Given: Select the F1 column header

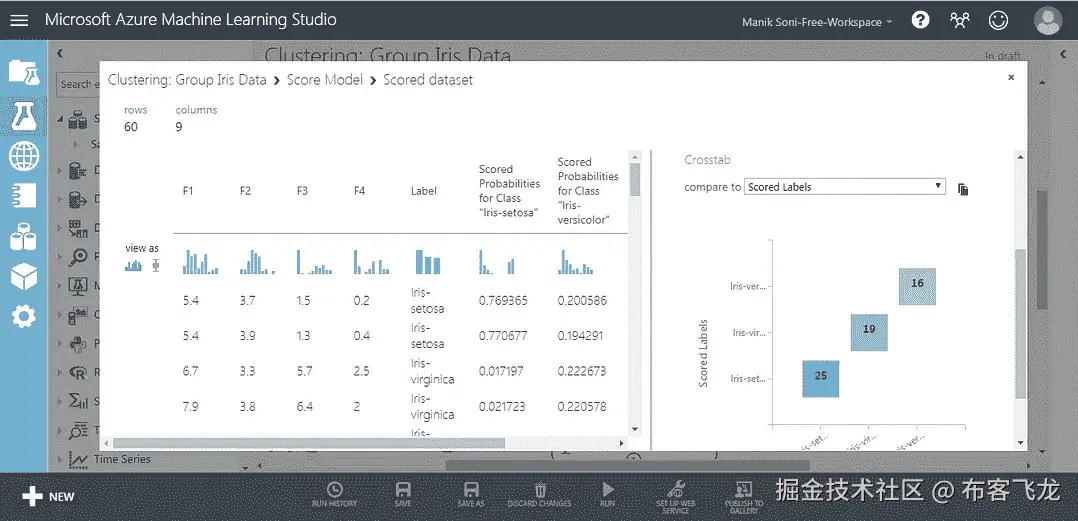Looking at the screenshot, I should (188, 191).
